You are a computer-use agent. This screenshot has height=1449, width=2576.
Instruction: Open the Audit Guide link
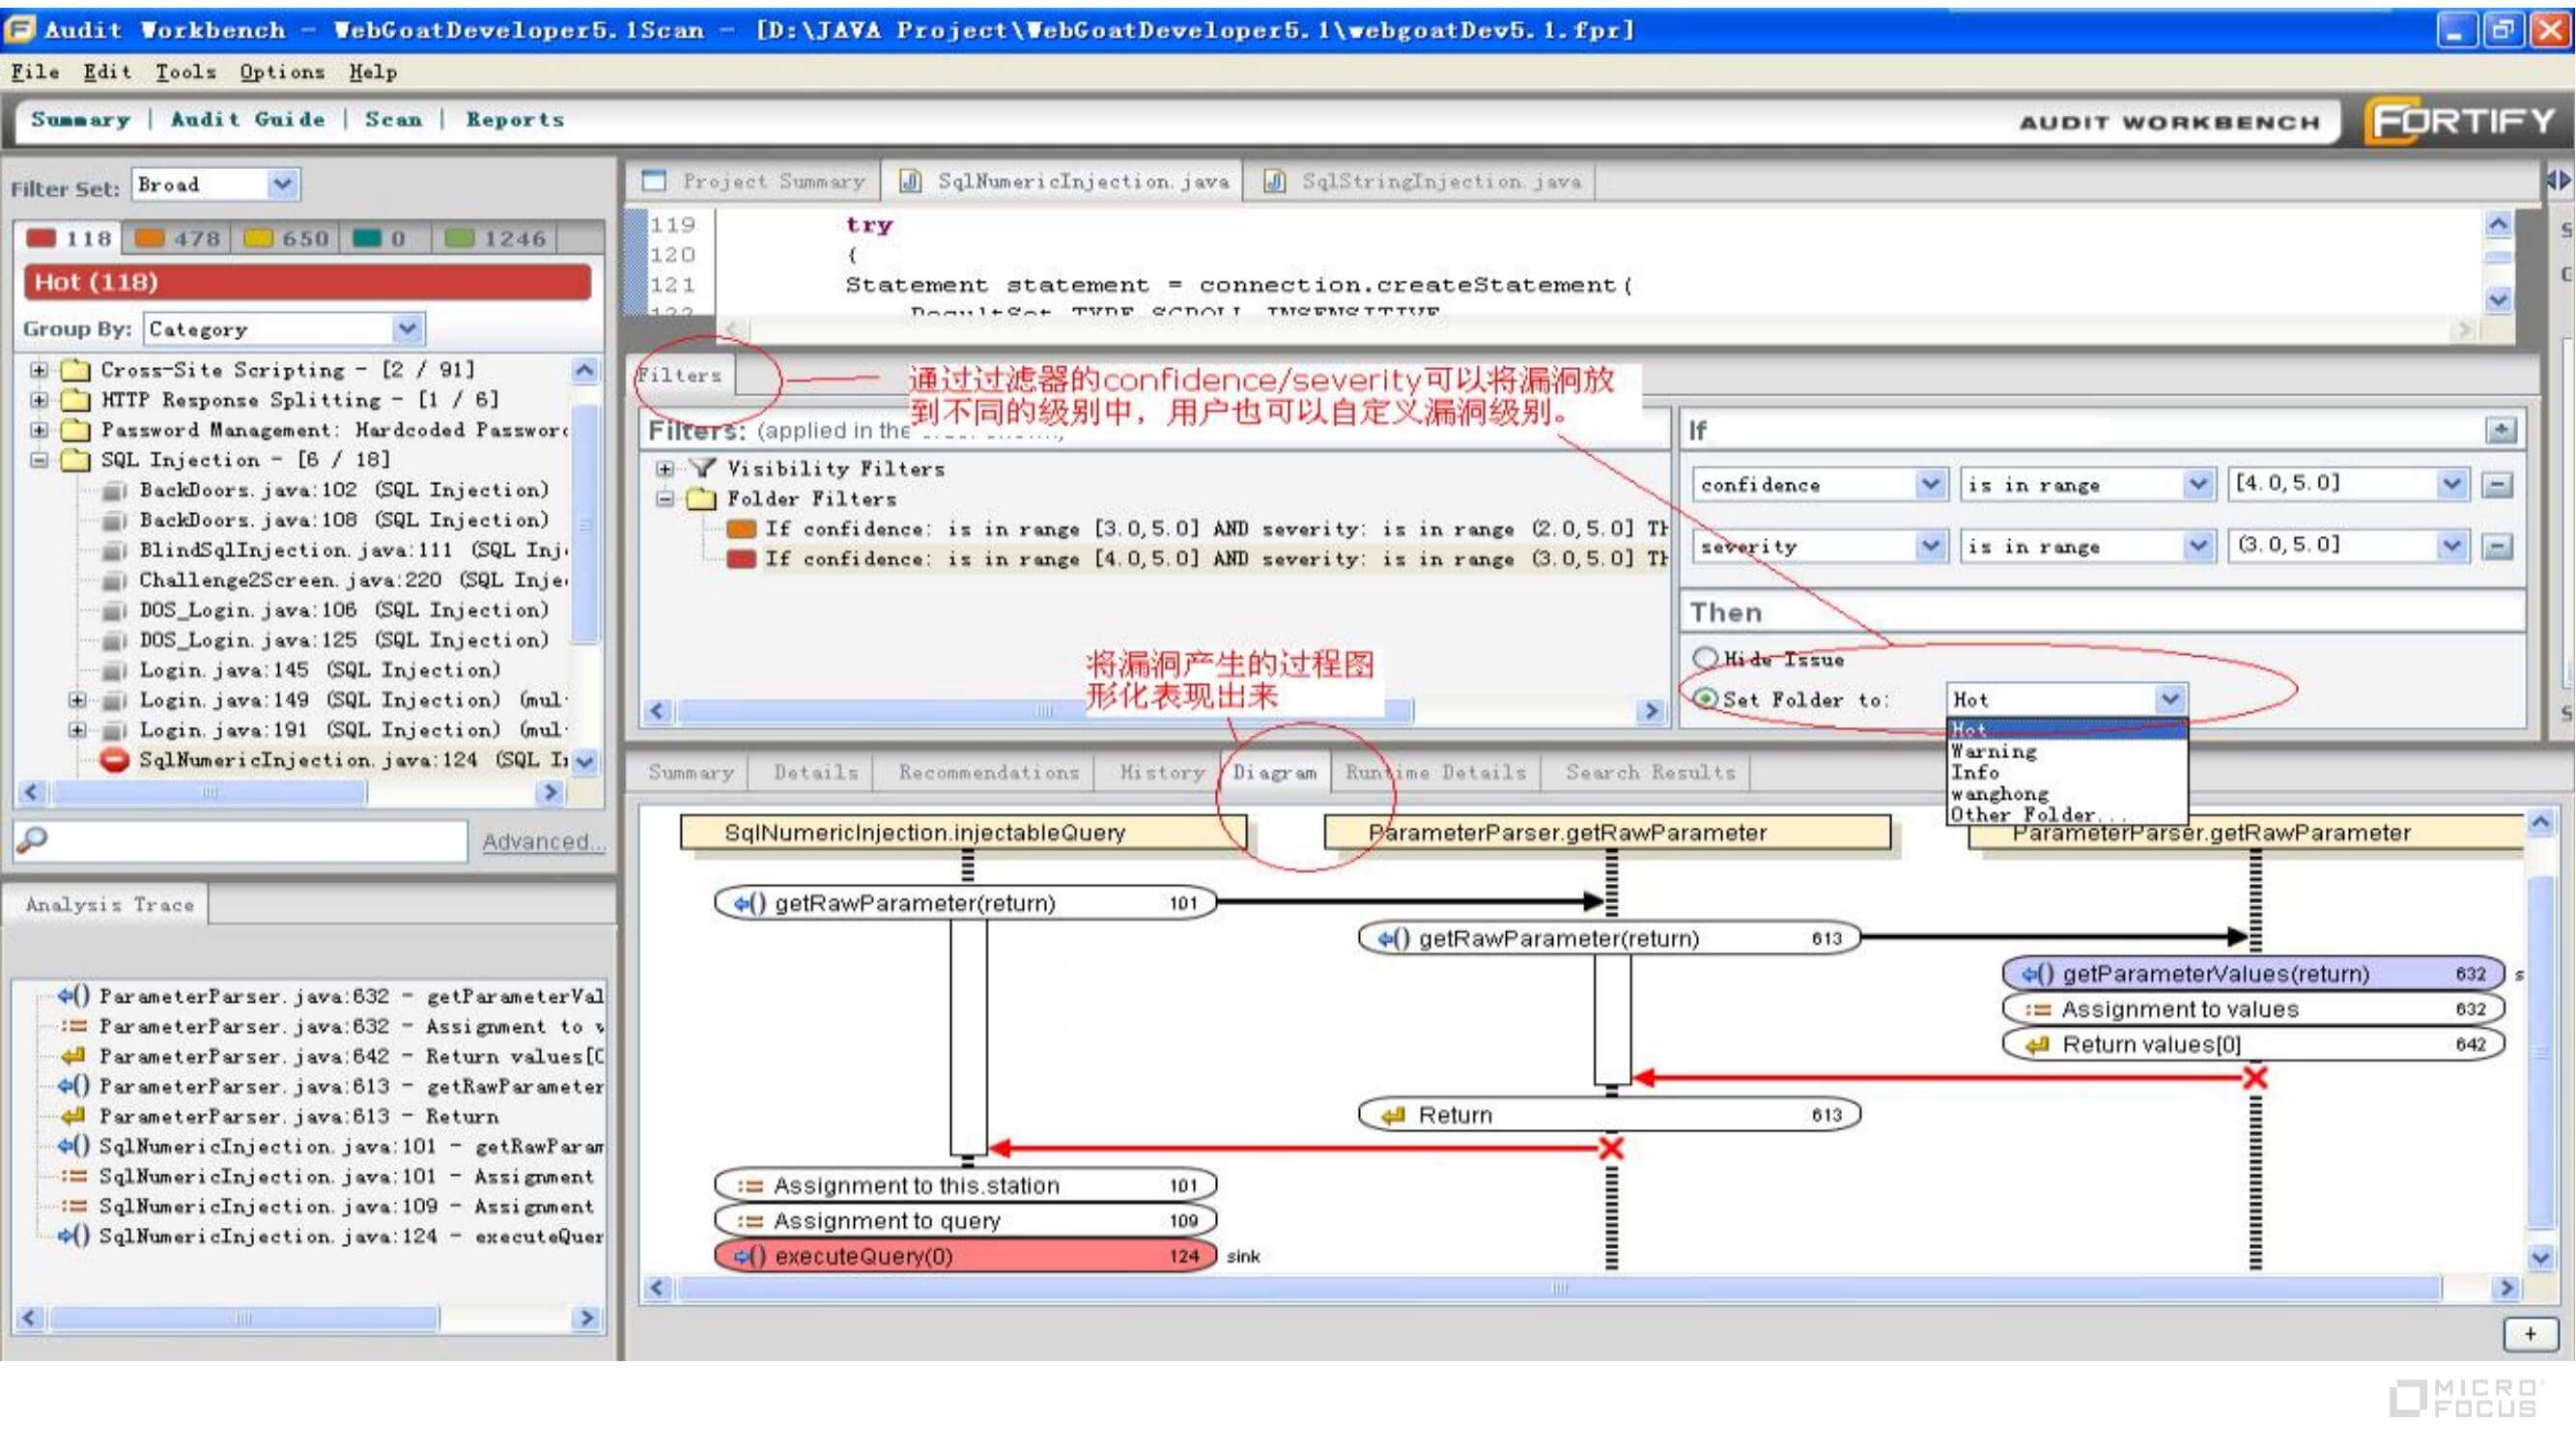click(x=247, y=119)
